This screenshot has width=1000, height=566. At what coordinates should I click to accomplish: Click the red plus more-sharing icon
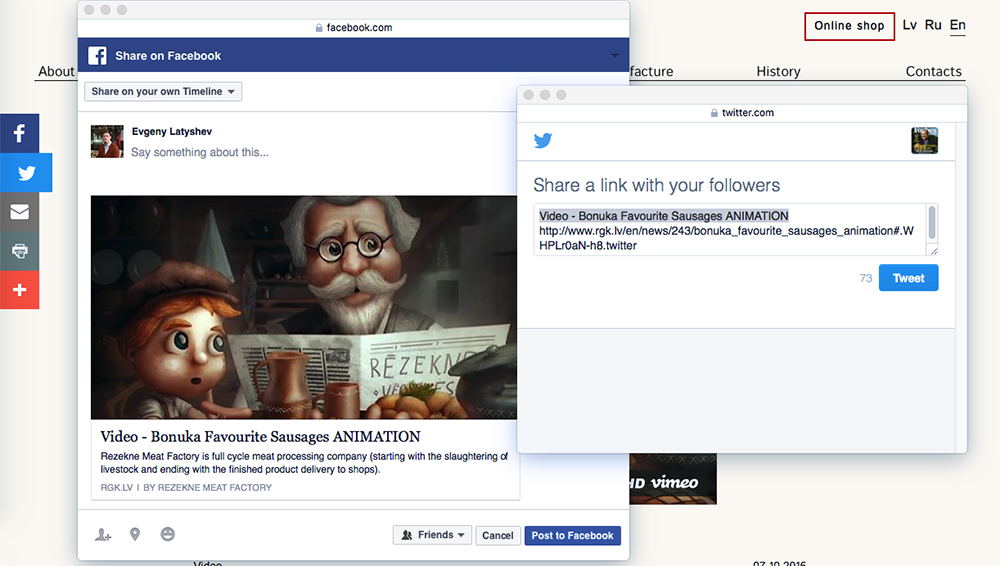pos(19,290)
